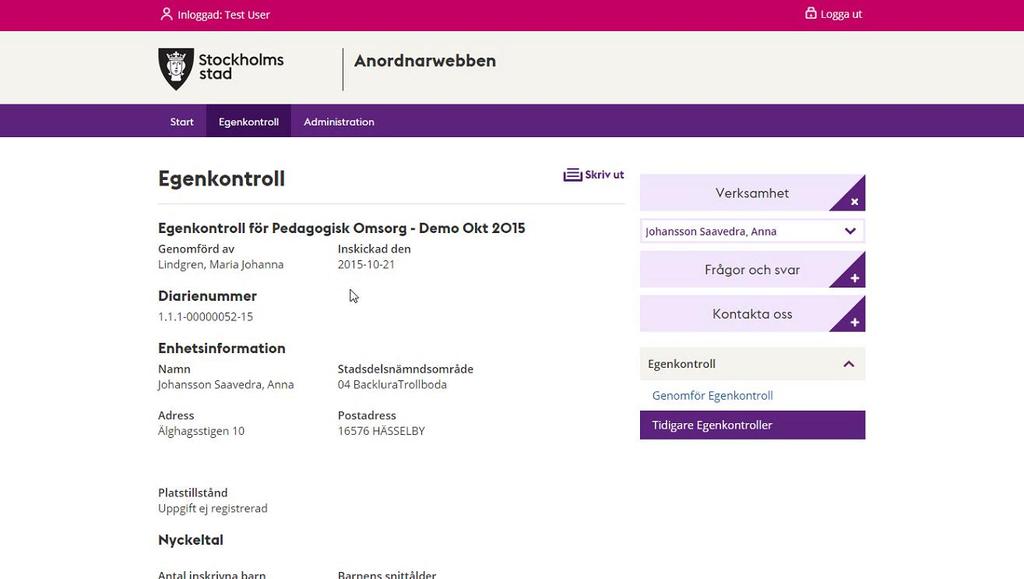The image size is (1024, 579).
Task: Click the Inskickad den label
Action: [374, 249]
